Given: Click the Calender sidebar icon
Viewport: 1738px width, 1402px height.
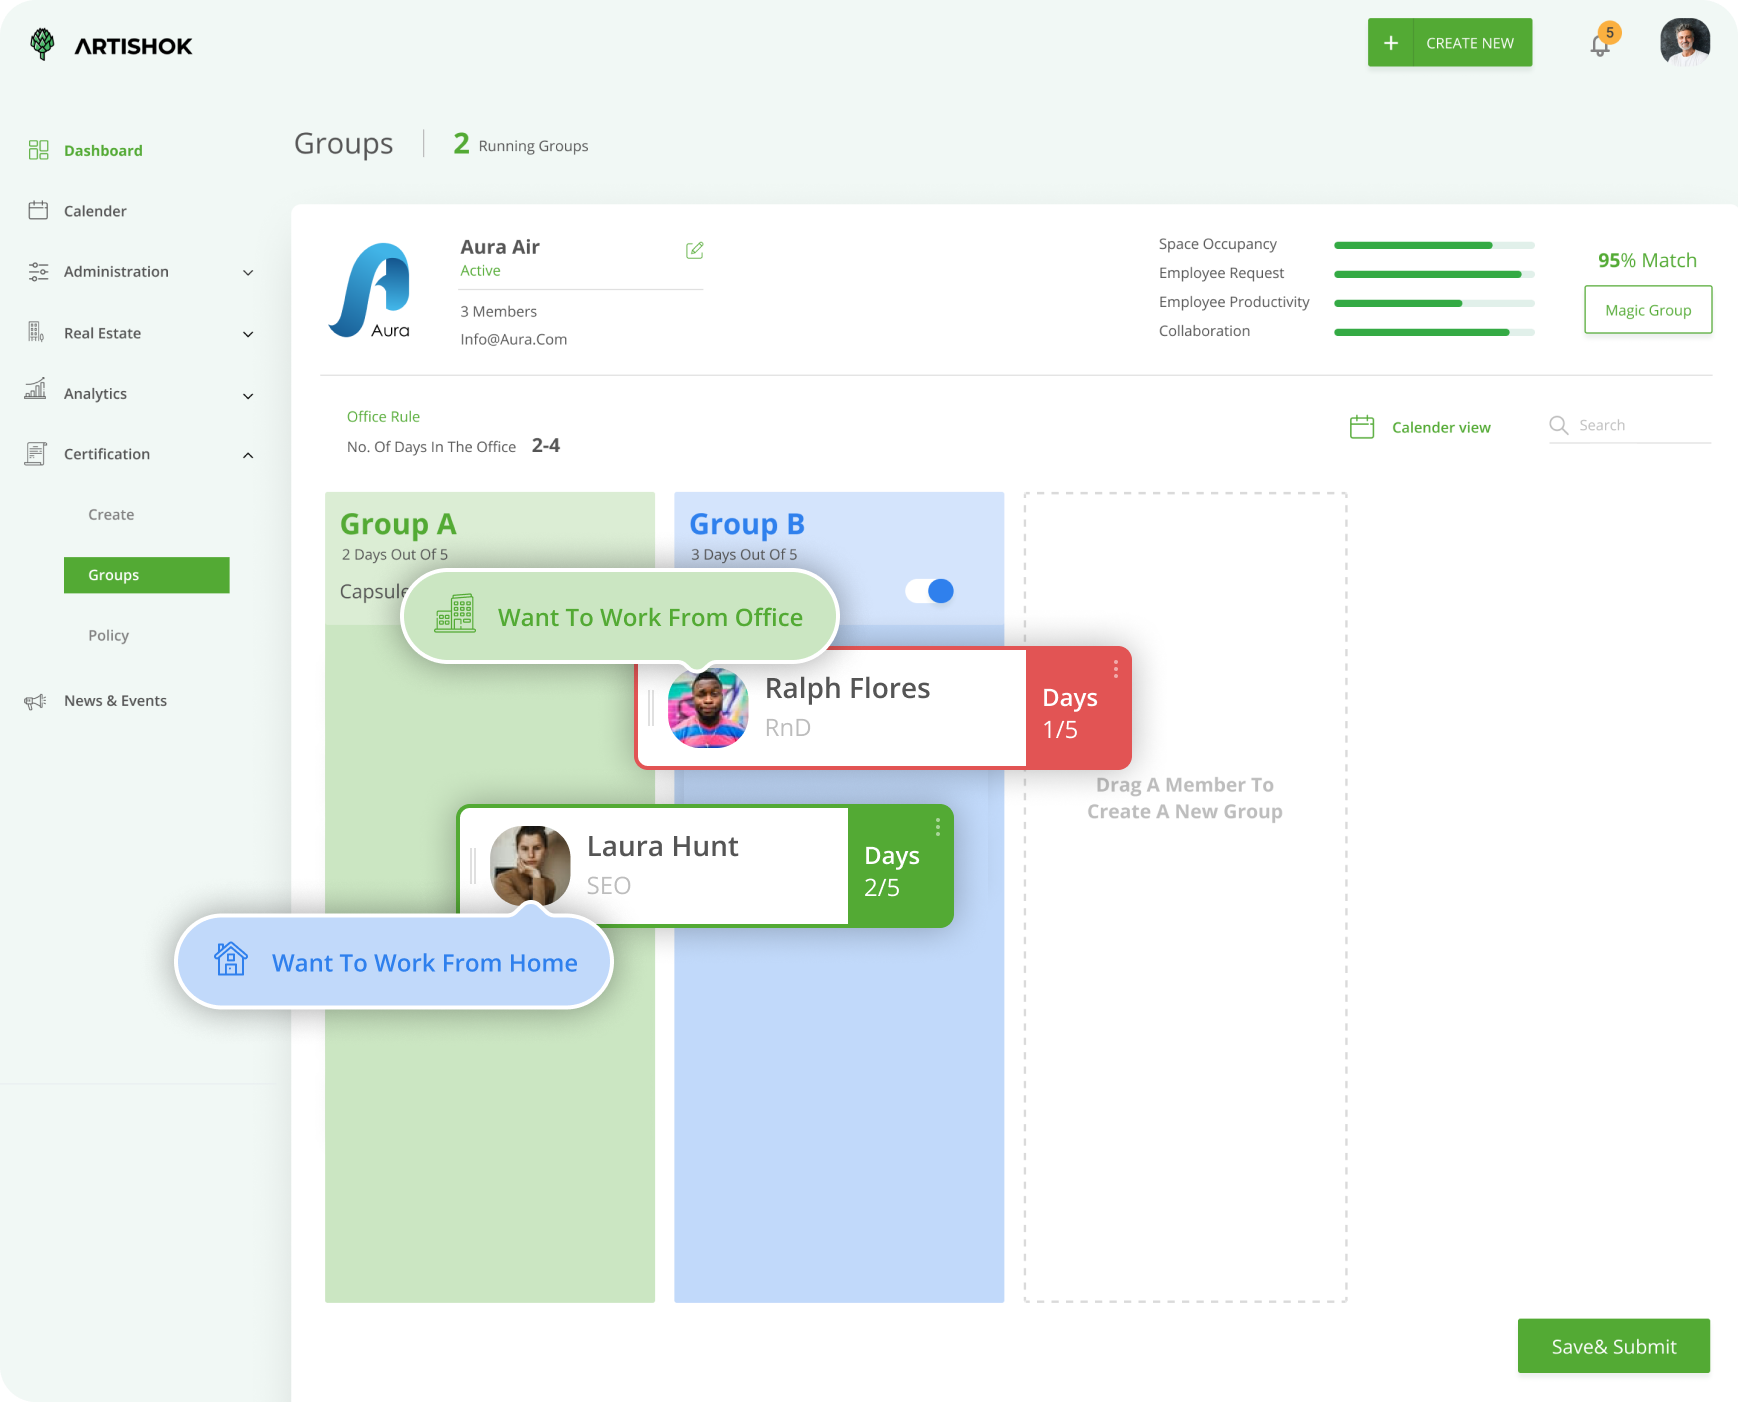Looking at the screenshot, I should pyautogui.click(x=38, y=210).
